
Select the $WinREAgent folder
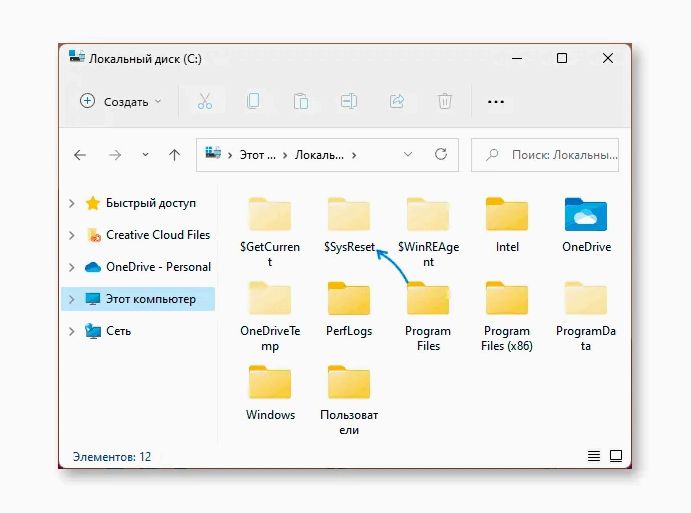[428, 232]
